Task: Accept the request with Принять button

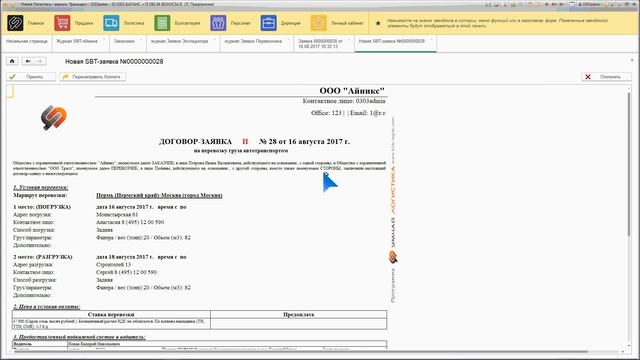Action: 31,77
